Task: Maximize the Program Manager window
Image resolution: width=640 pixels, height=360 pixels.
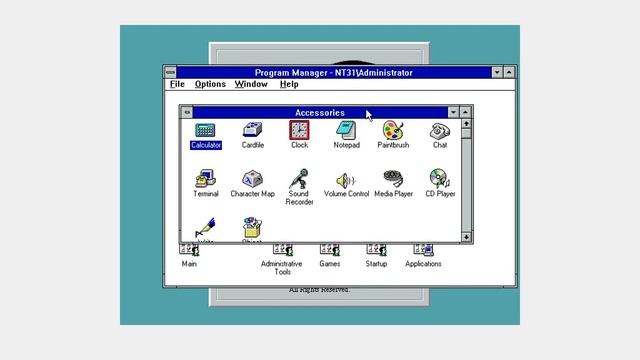Action: point(509,73)
